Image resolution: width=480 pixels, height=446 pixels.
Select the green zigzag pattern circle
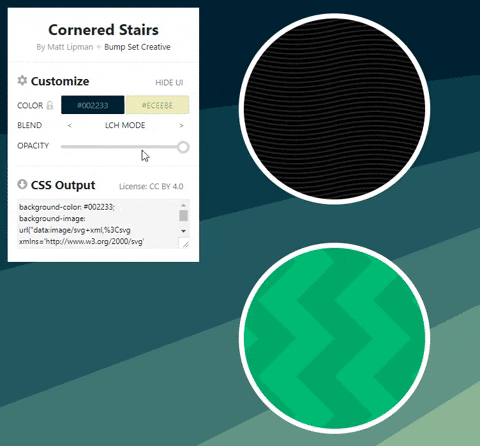point(334,338)
